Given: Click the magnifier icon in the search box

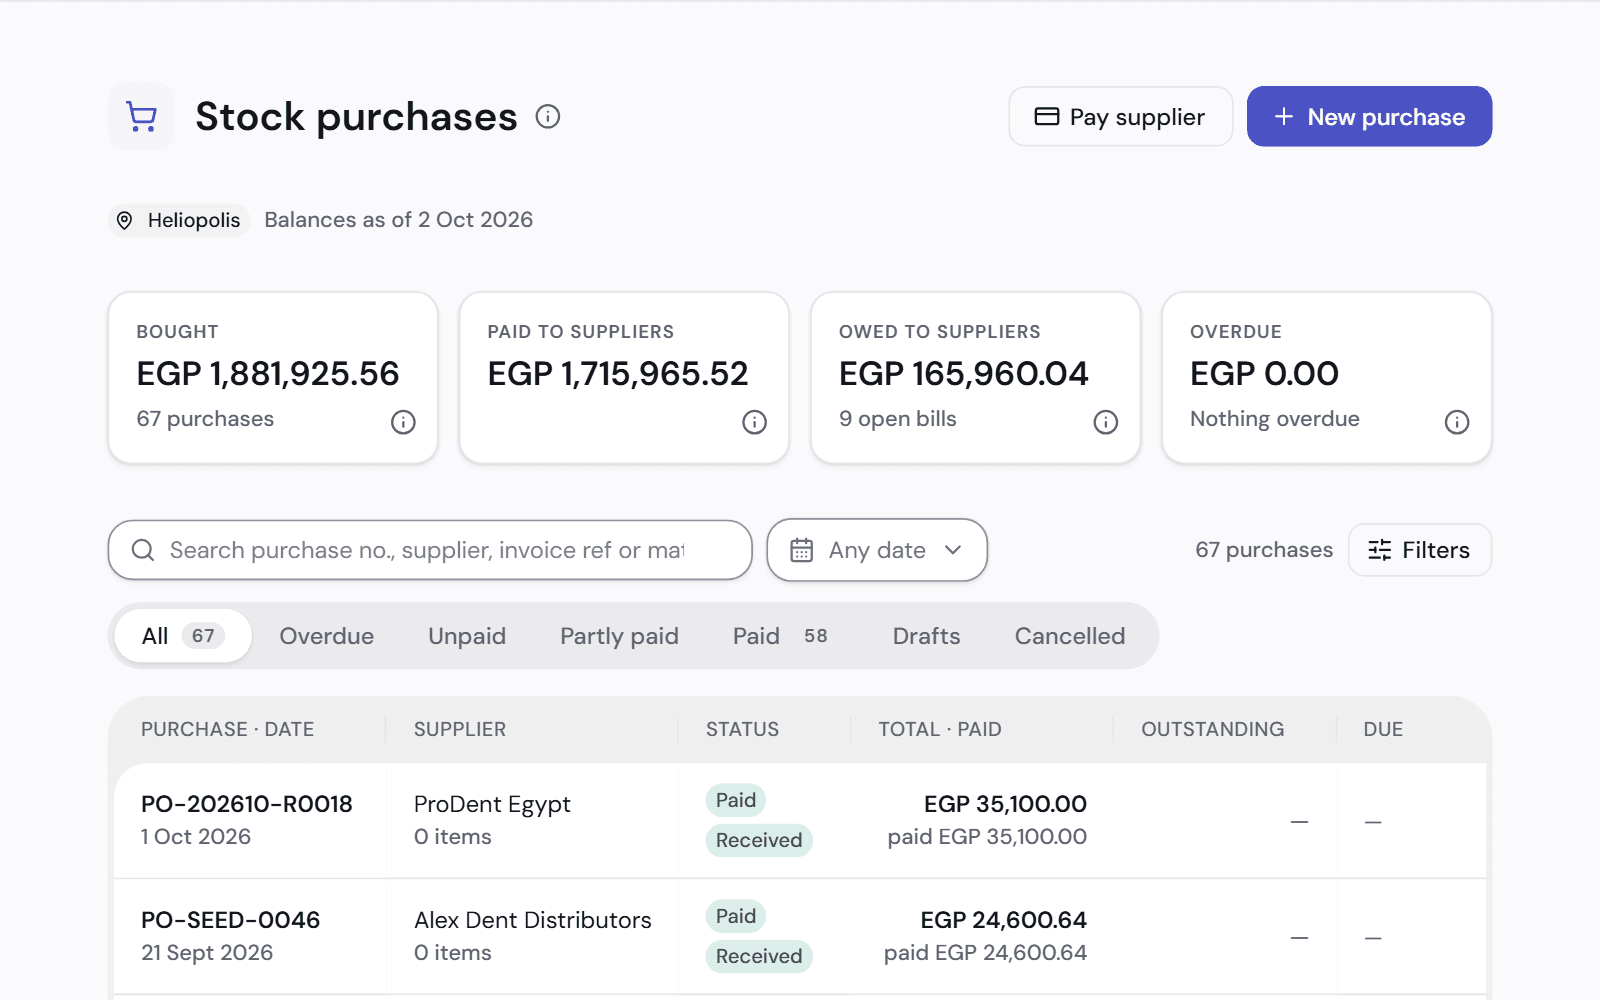Looking at the screenshot, I should coord(143,550).
